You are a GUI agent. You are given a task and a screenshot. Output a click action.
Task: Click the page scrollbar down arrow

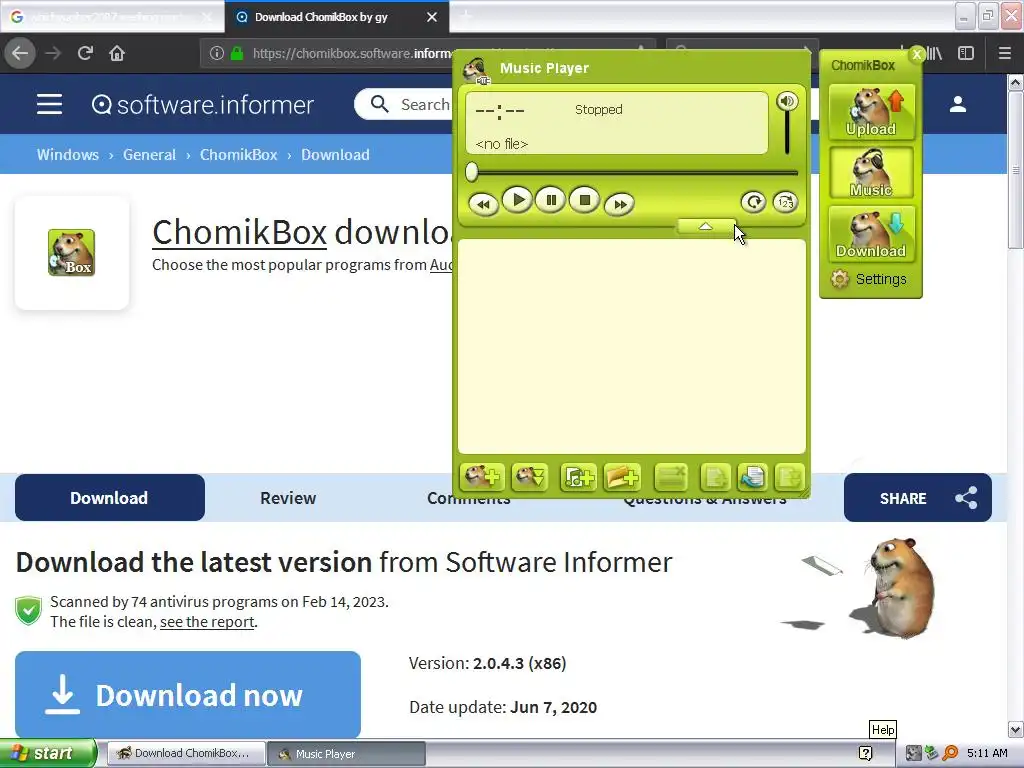(1016, 729)
